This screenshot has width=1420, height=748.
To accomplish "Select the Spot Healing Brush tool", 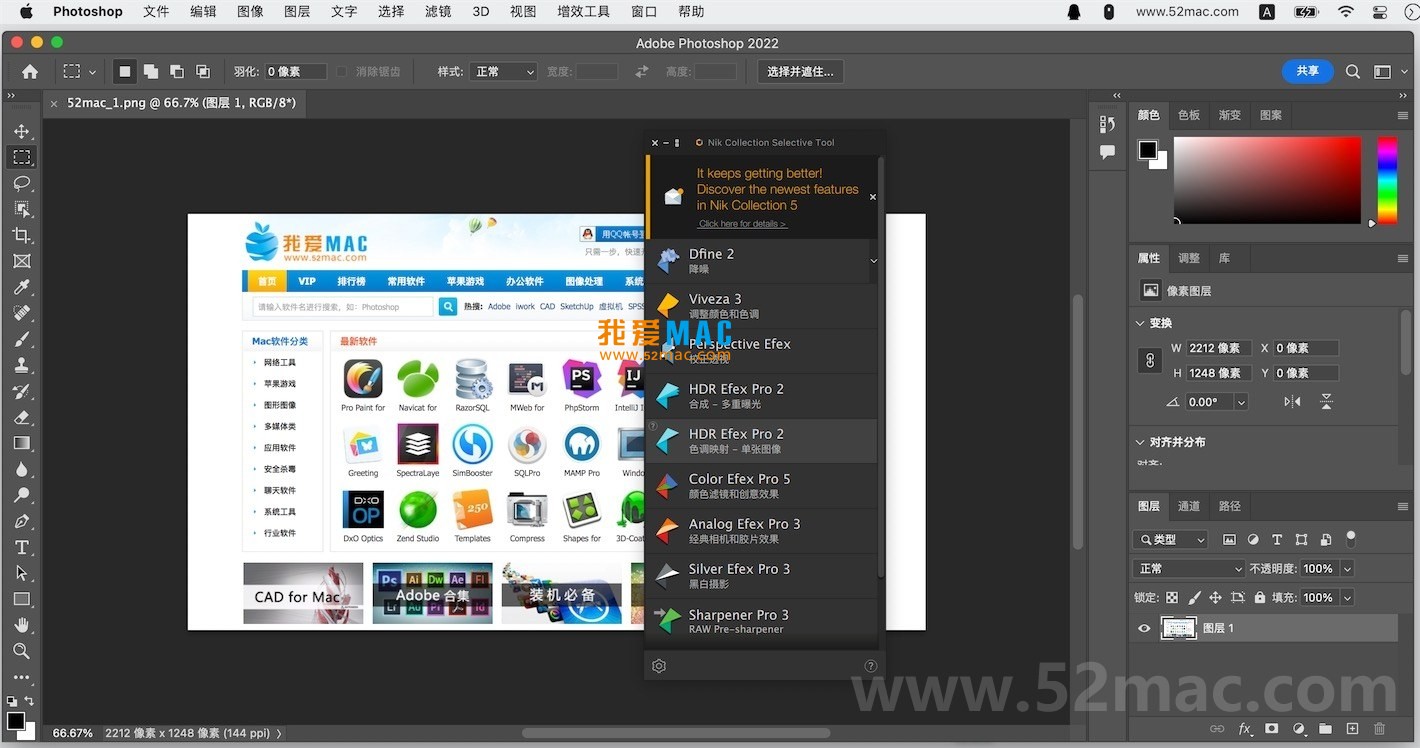I will point(21,313).
